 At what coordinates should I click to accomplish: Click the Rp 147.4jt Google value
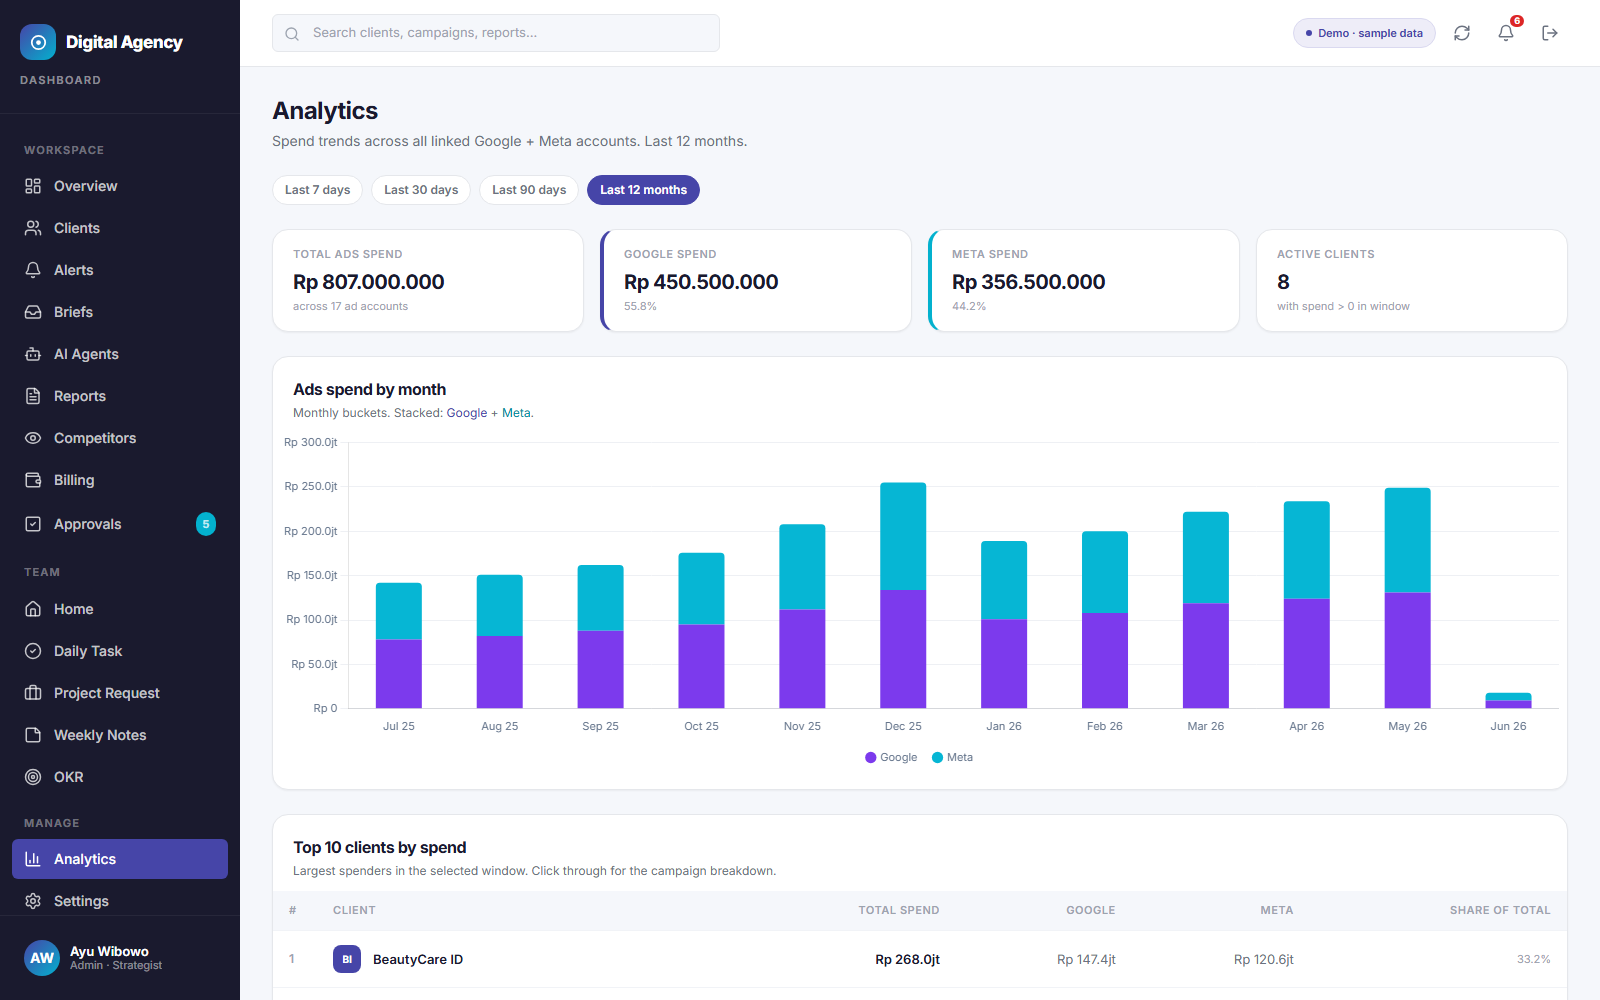[1086, 959]
